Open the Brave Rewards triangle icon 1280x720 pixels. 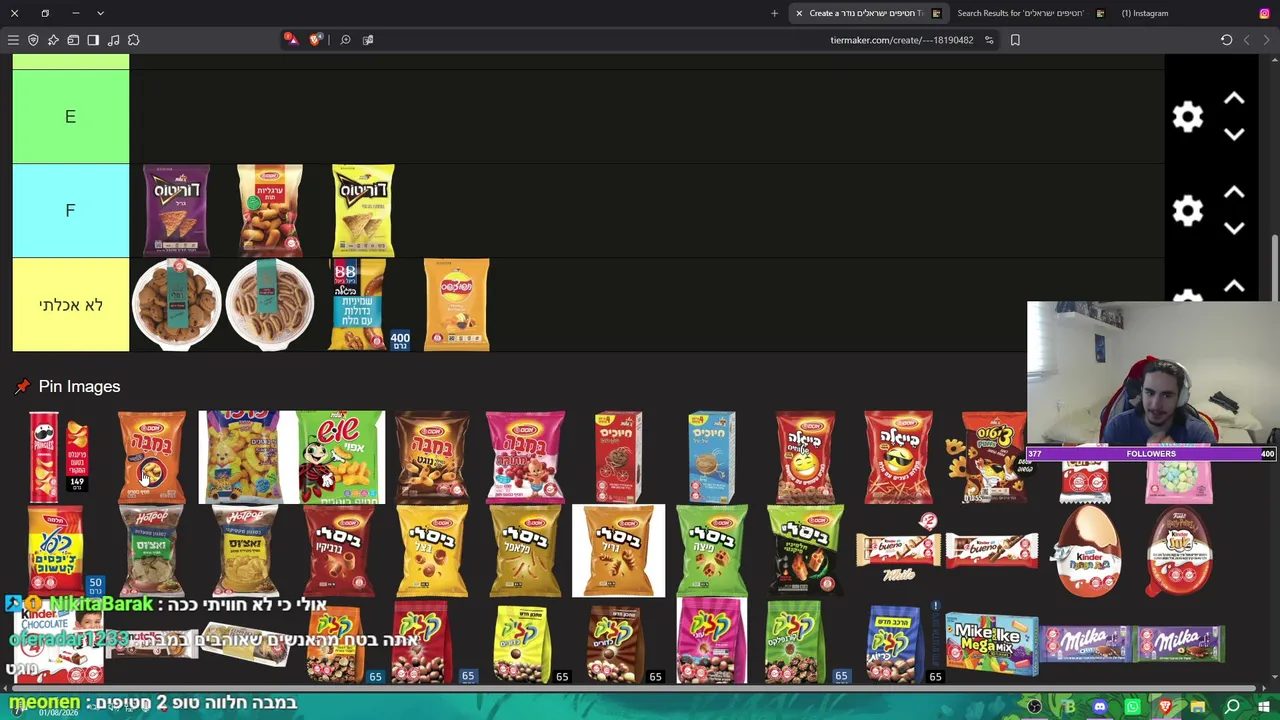290,40
